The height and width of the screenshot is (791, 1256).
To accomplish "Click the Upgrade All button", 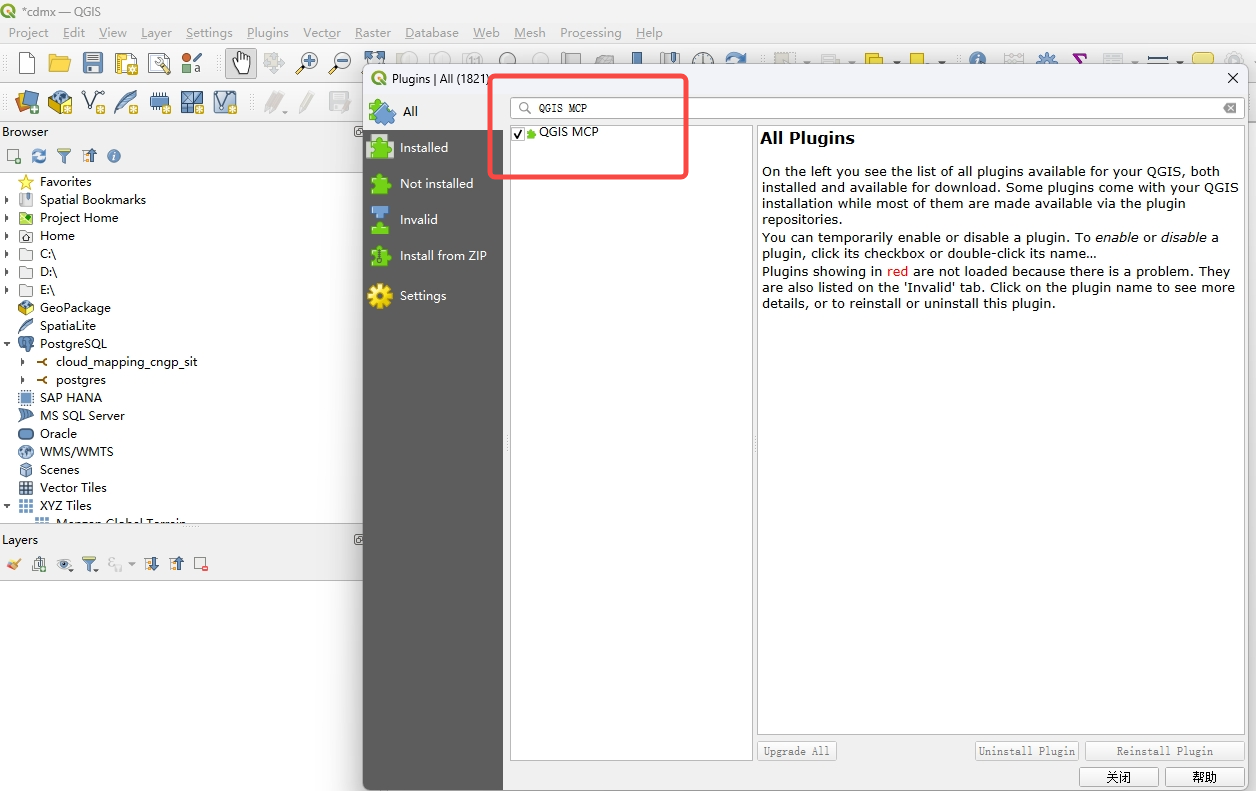I will (796, 751).
